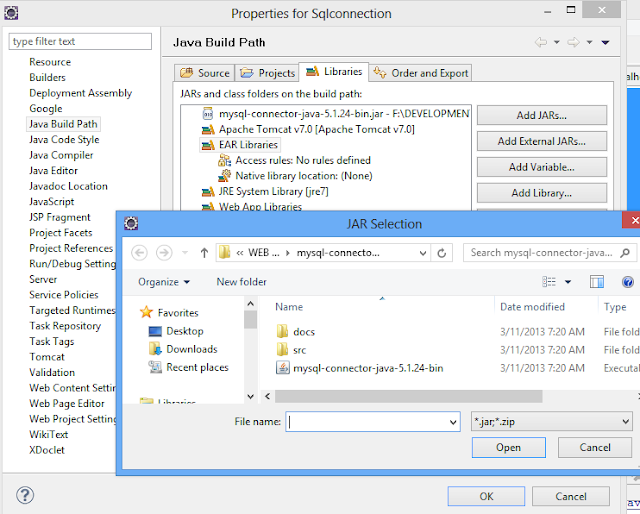Click OK in the Properties dialog
The height and width of the screenshot is (514, 640).
[x=486, y=496]
